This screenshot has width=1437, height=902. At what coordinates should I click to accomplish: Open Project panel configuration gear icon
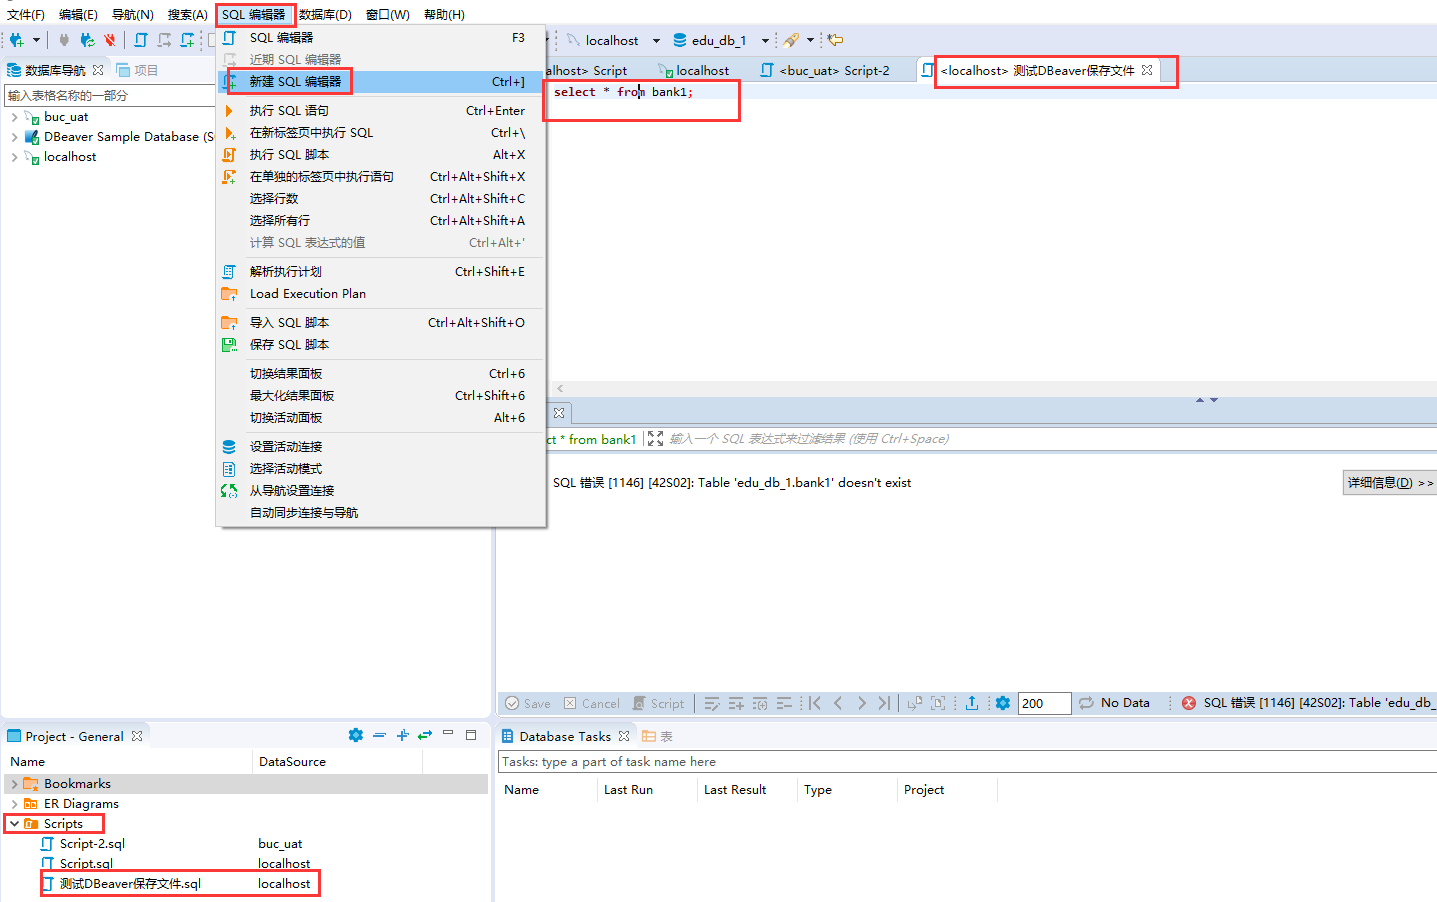tap(356, 735)
